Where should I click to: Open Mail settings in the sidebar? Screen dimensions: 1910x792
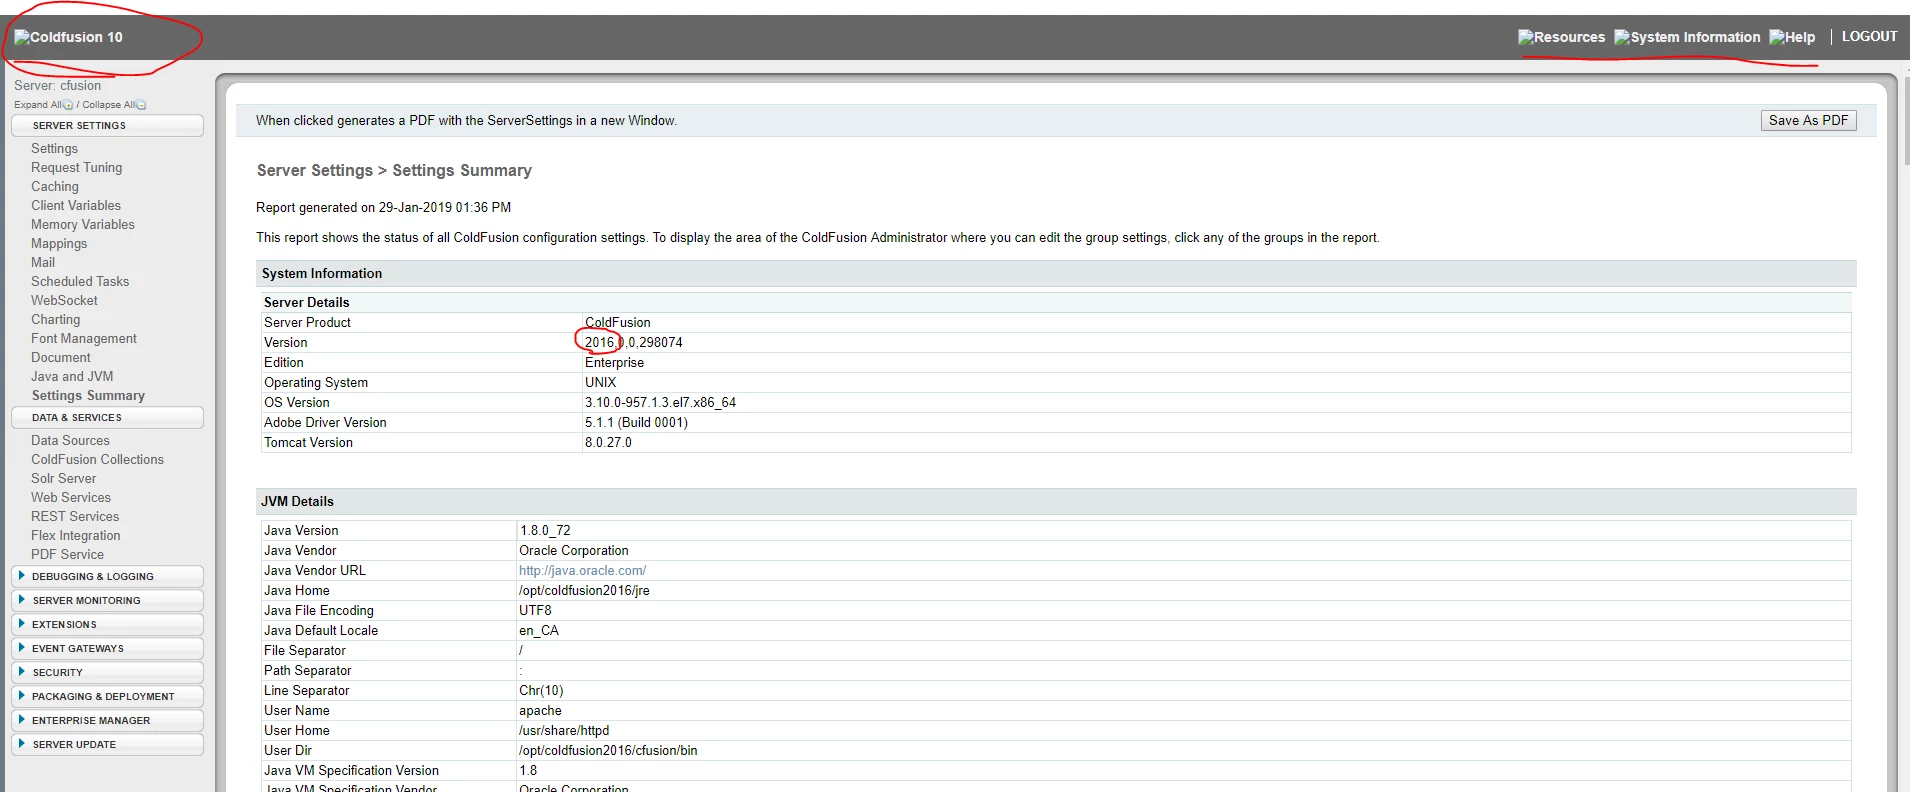43,262
